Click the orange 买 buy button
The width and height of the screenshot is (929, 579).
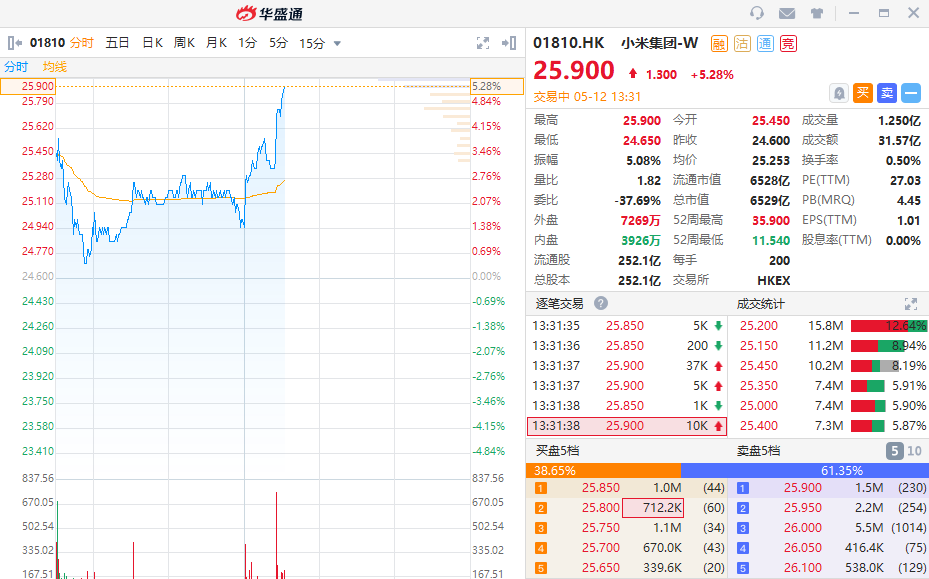click(863, 93)
